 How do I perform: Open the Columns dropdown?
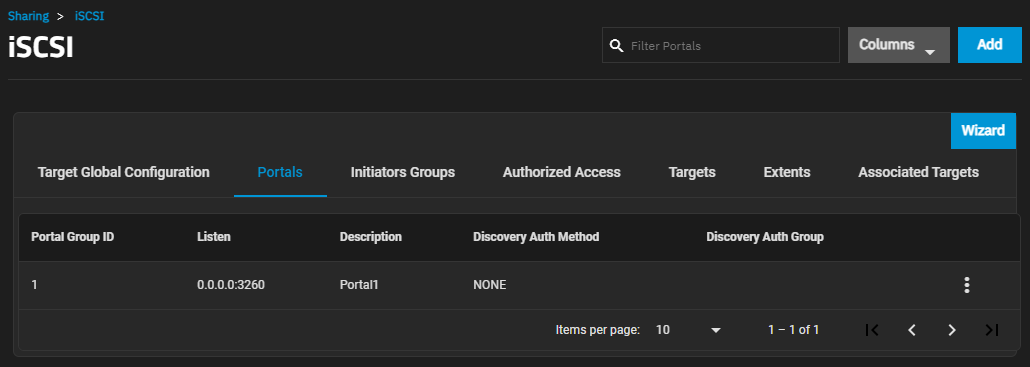point(899,45)
